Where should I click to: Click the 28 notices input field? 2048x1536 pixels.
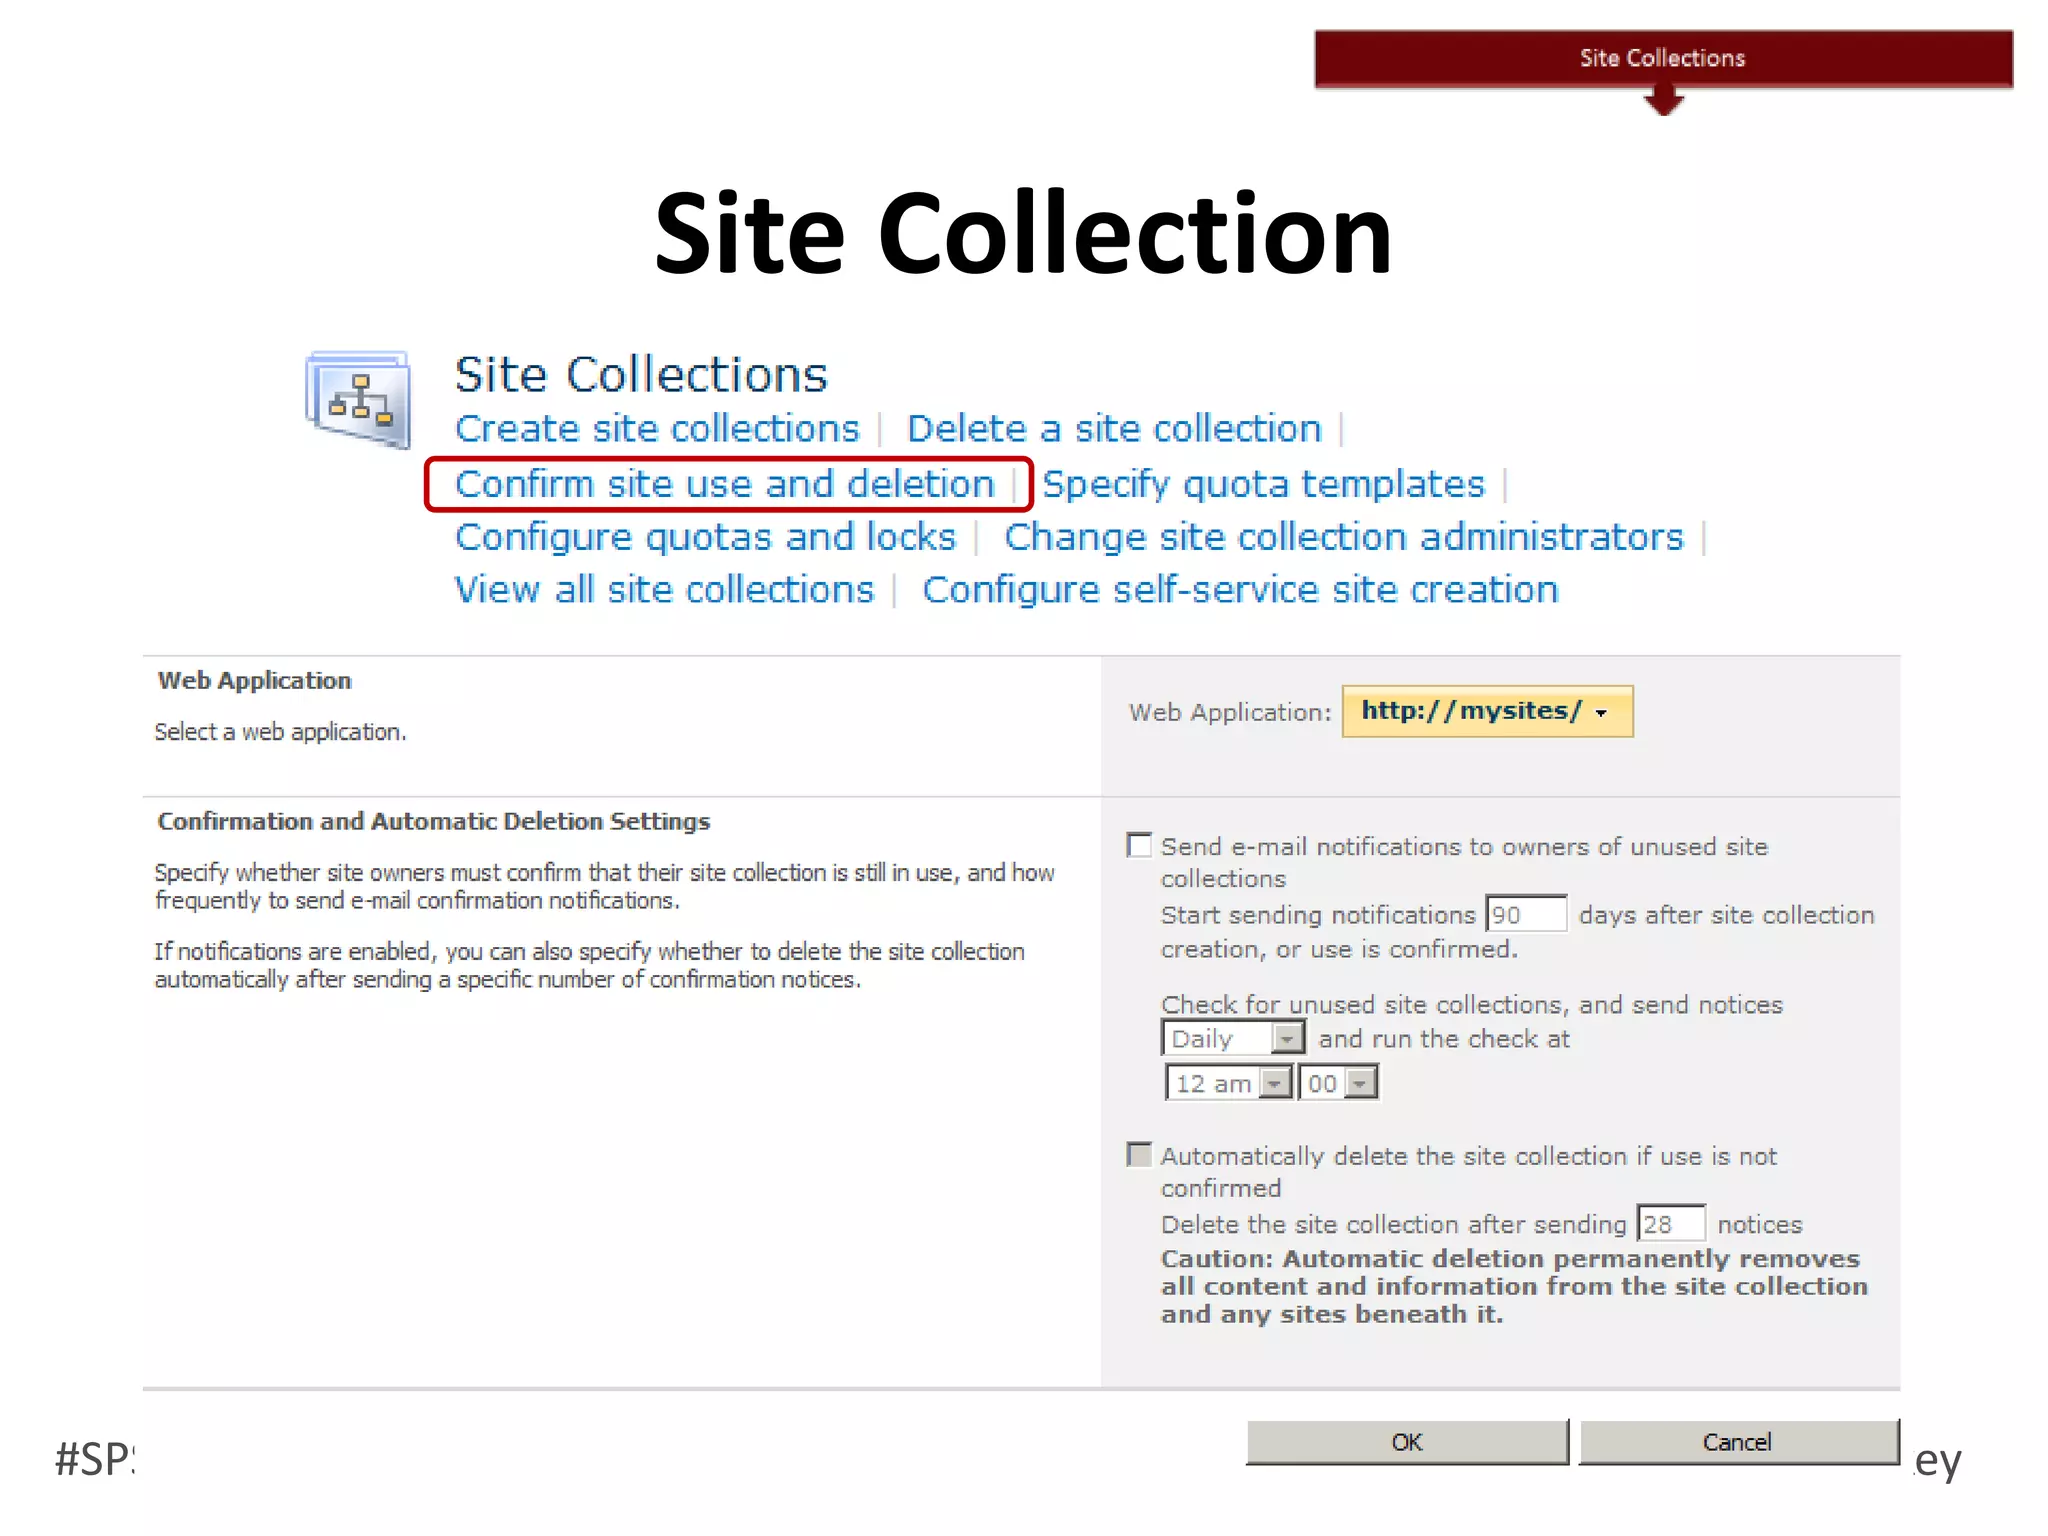1670,1223
